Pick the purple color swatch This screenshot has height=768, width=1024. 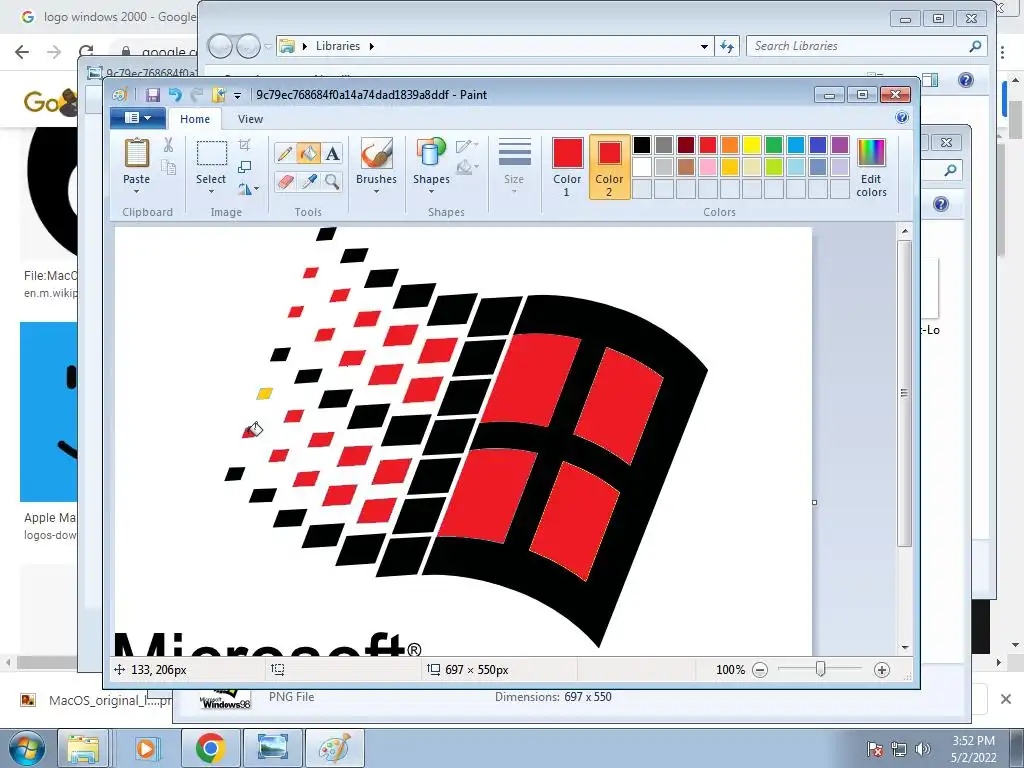point(840,145)
